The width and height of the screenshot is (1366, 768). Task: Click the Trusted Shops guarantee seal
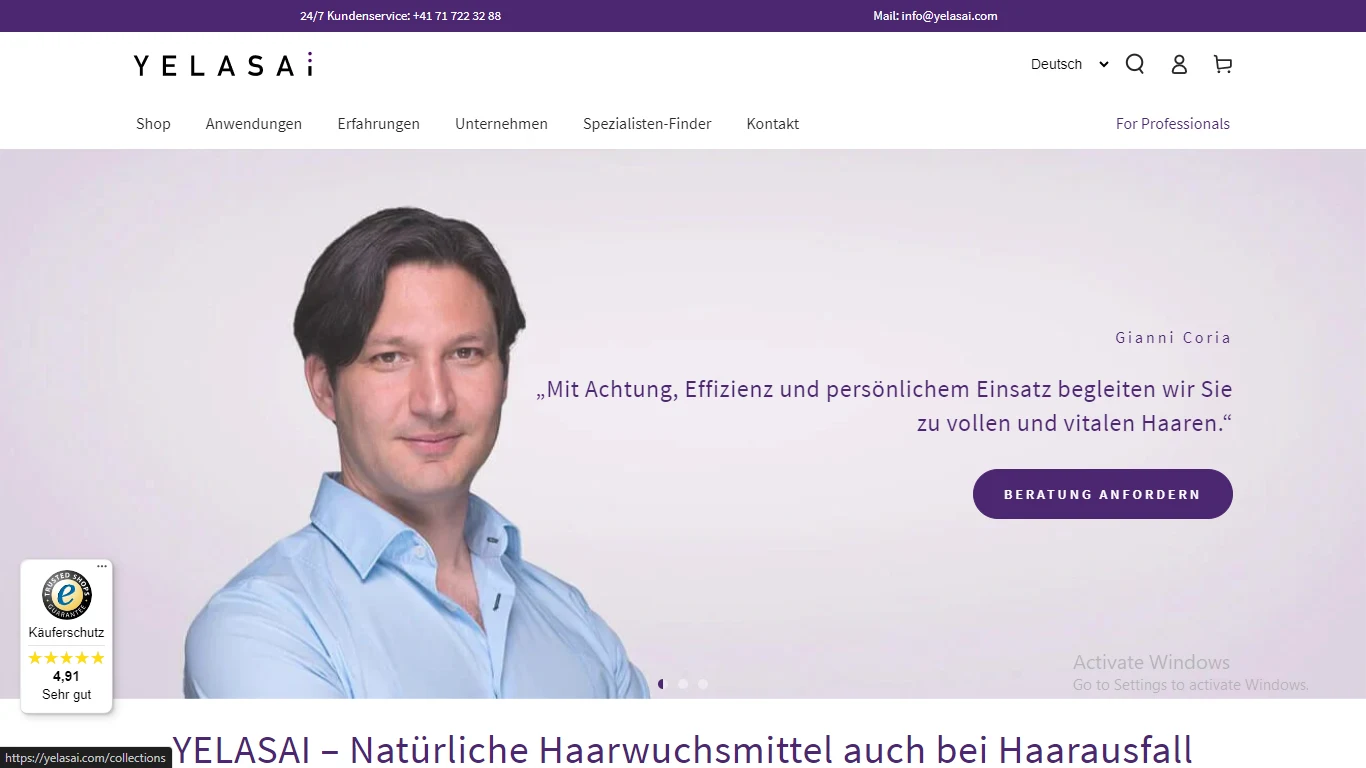67,595
